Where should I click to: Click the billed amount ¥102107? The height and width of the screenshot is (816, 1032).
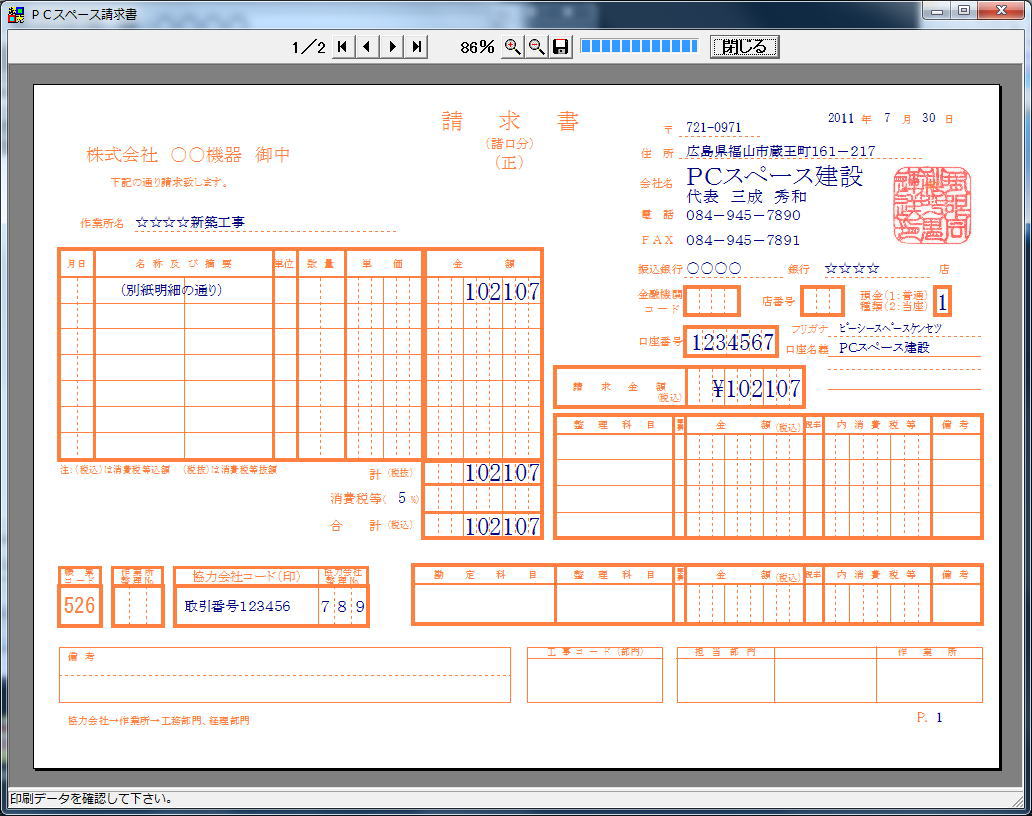[x=756, y=388]
